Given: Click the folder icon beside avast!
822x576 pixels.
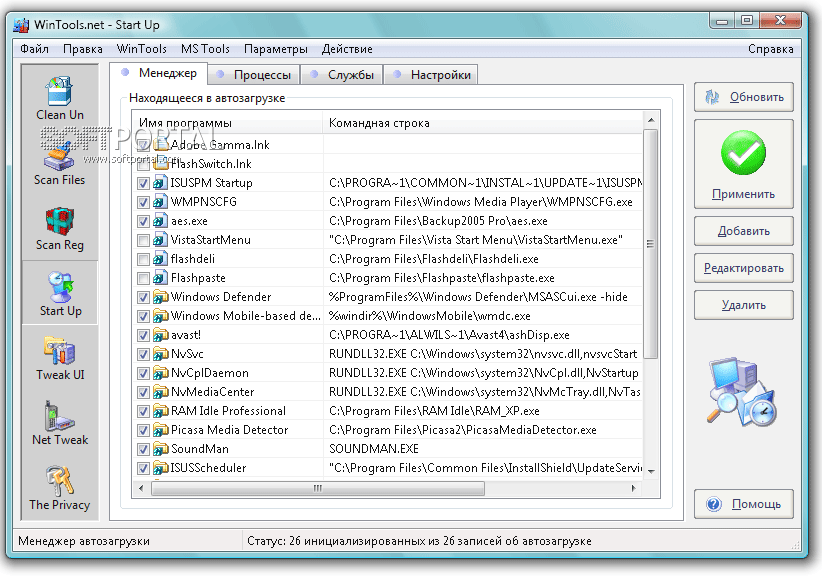Looking at the screenshot, I should [x=160, y=335].
